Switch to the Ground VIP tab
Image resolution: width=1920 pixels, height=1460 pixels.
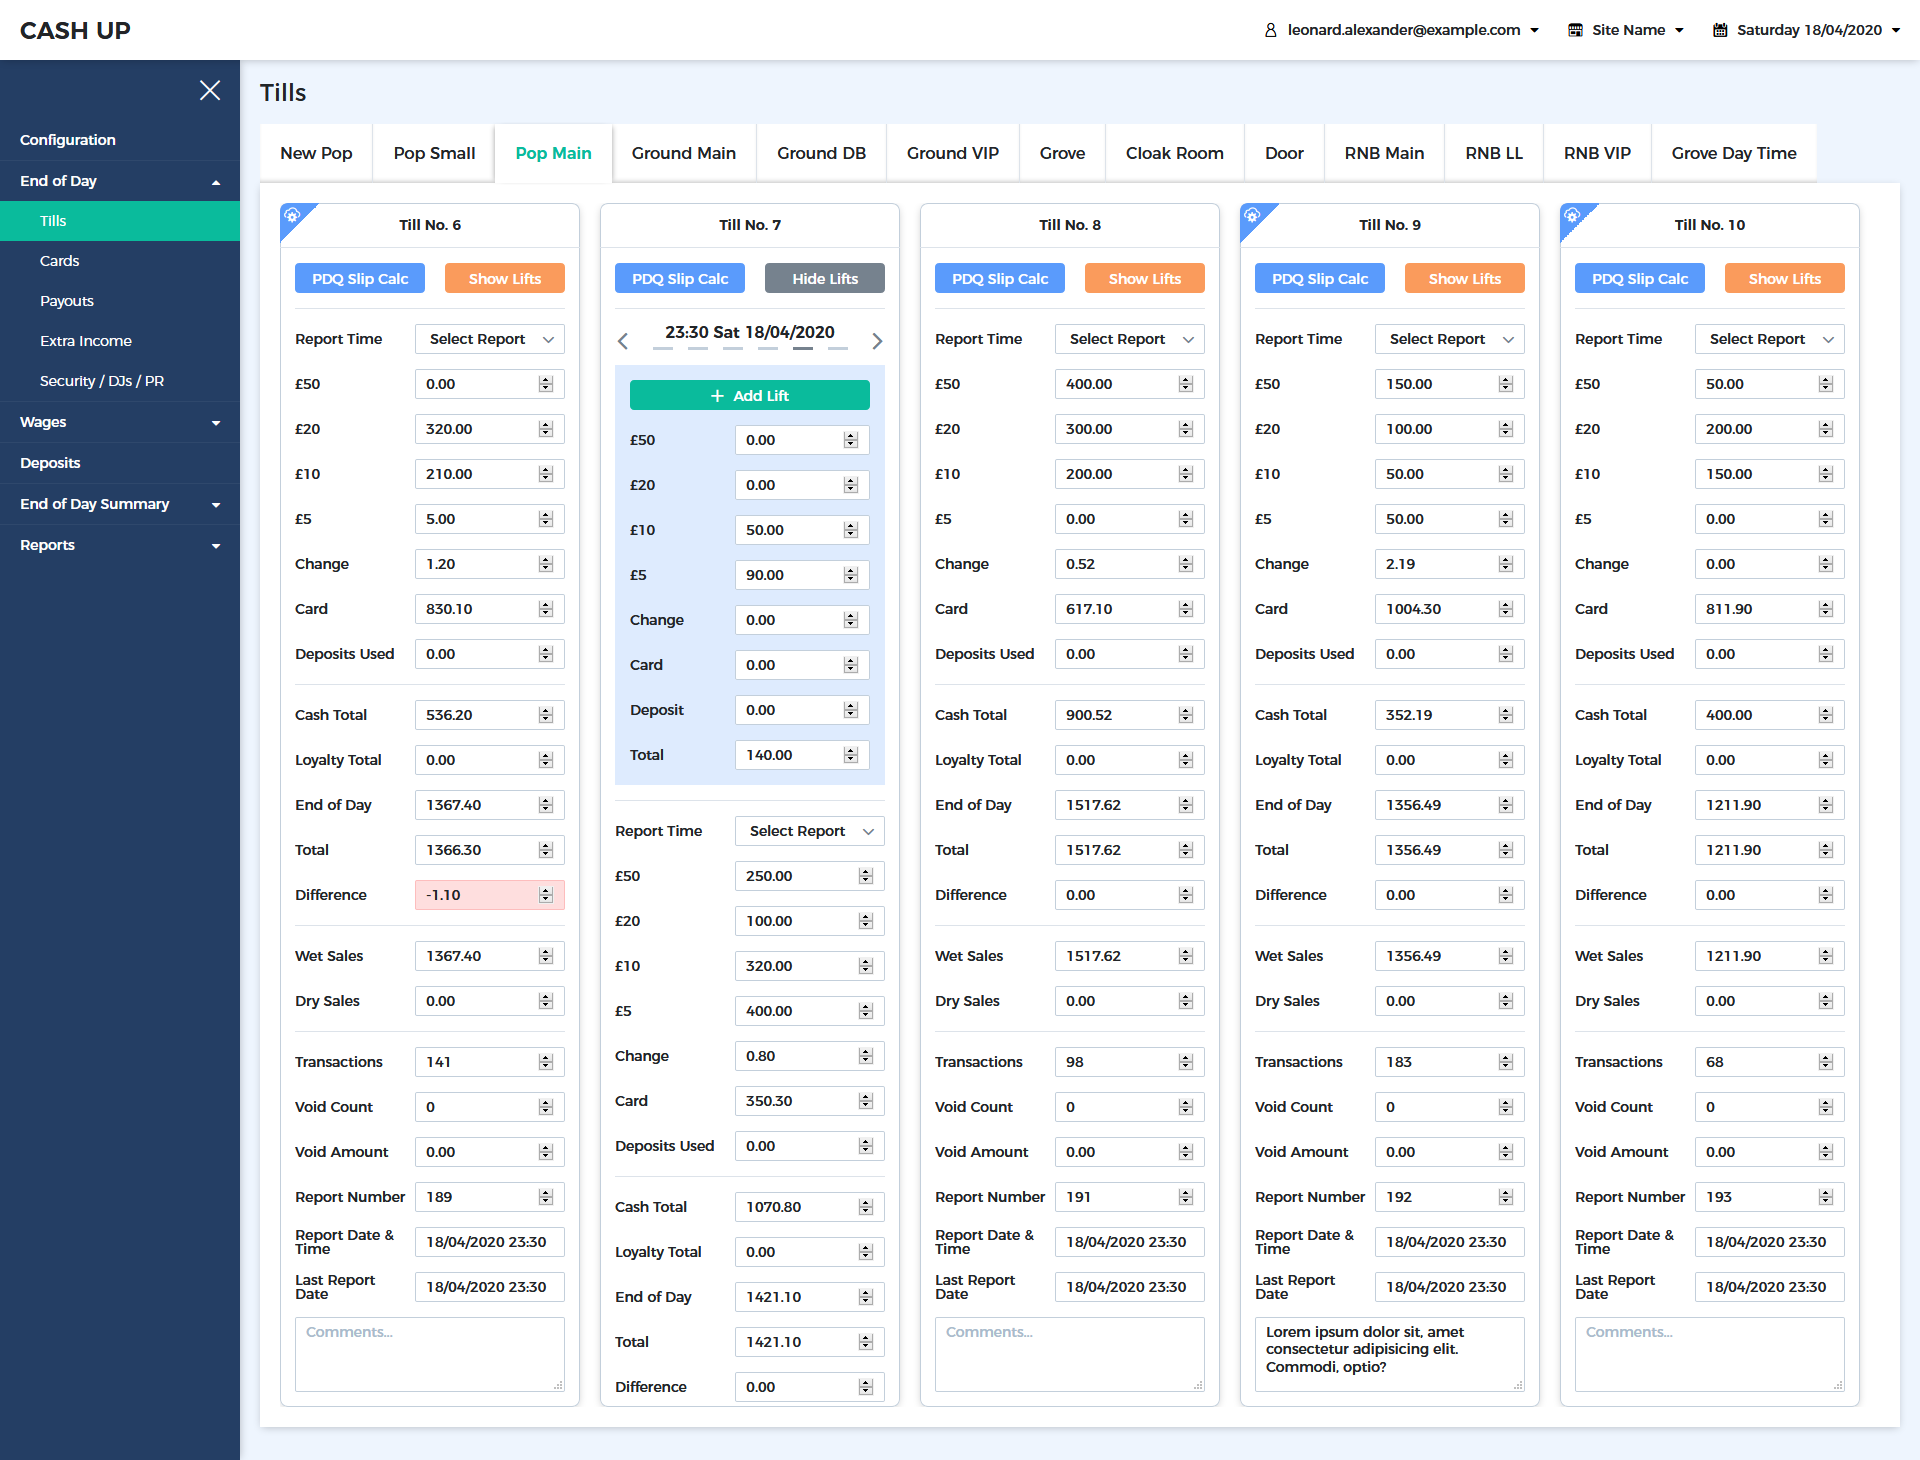[952, 153]
